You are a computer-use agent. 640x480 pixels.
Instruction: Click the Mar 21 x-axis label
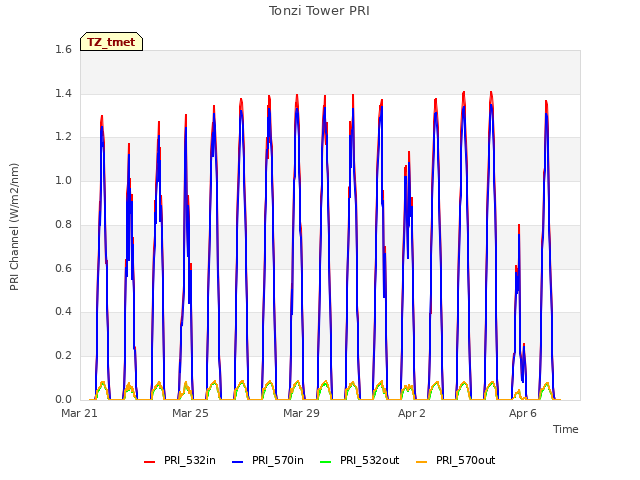(x=80, y=413)
